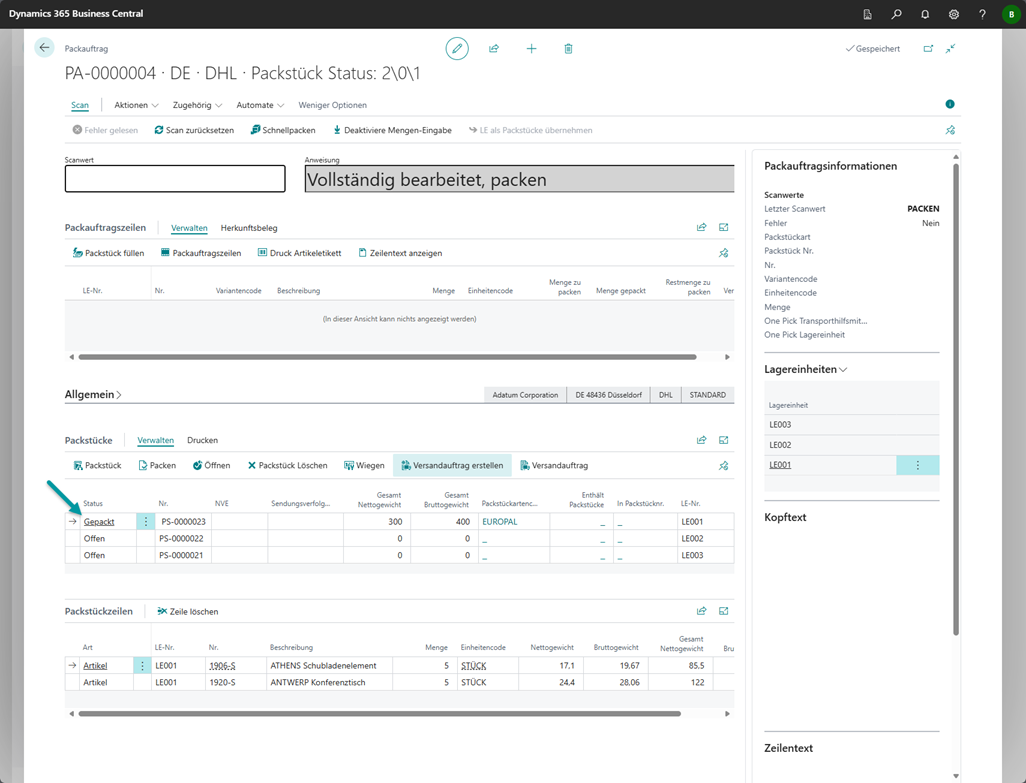Switch to the Drucken tab in Packstücke
This screenshot has width=1026, height=783.
[202, 440]
